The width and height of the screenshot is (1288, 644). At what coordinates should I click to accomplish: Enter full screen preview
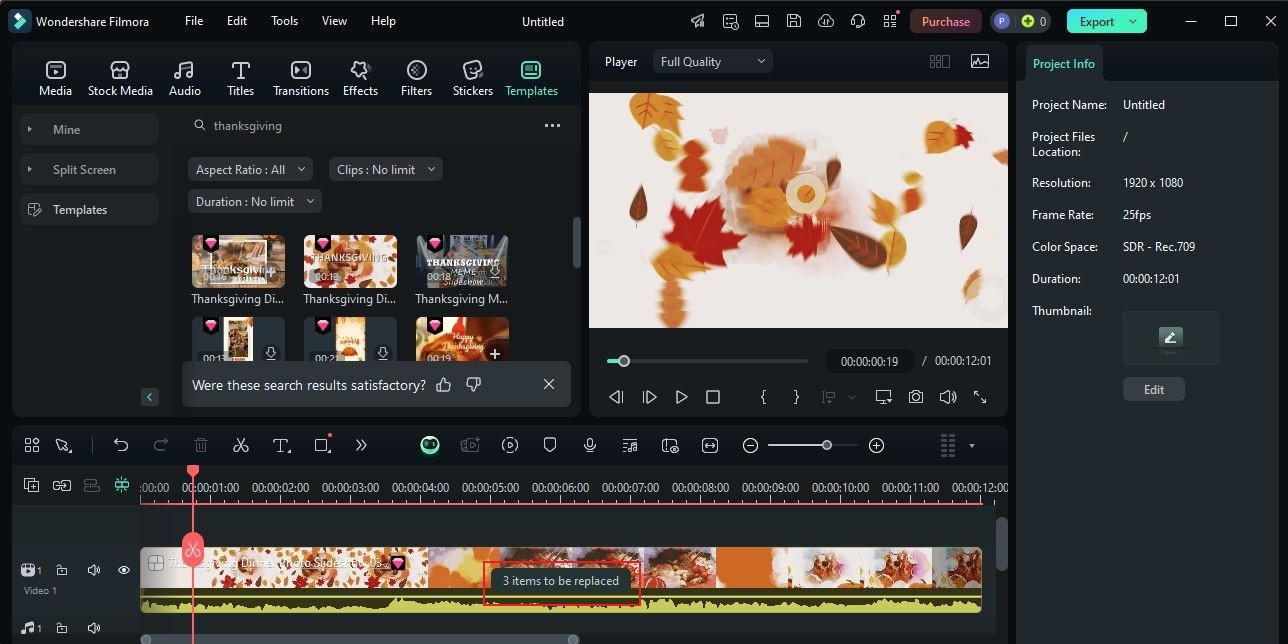point(980,397)
